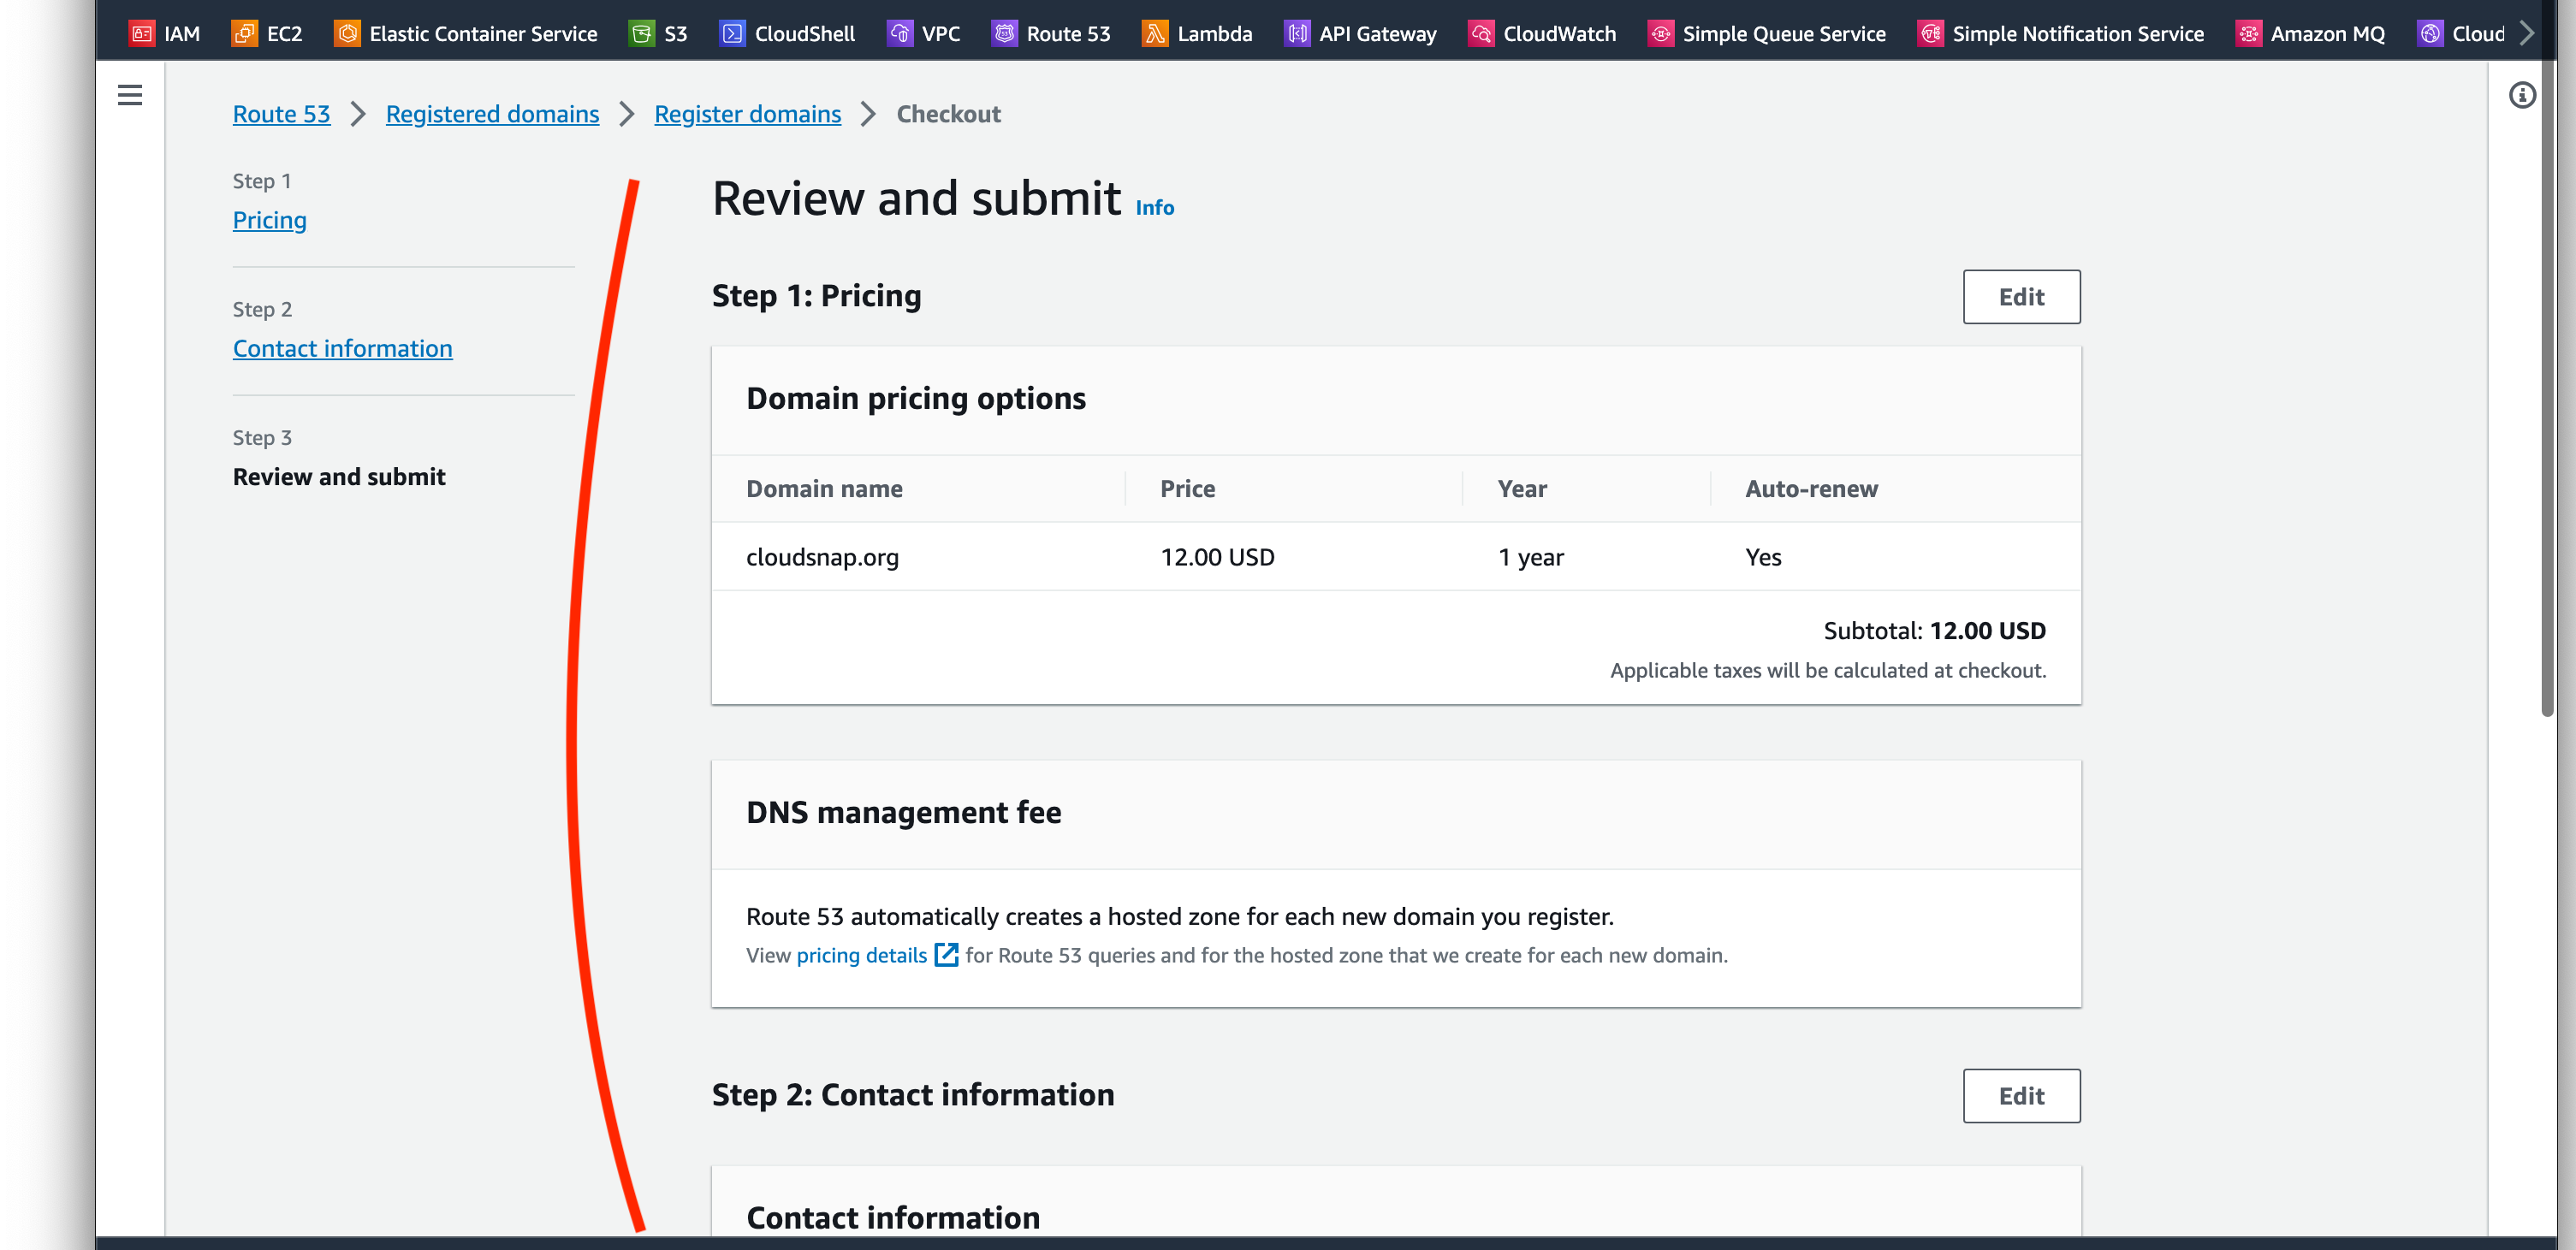The height and width of the screenshot is (1250, 2576).
Task: Click the Price column header
Action: click(1187, 489)
